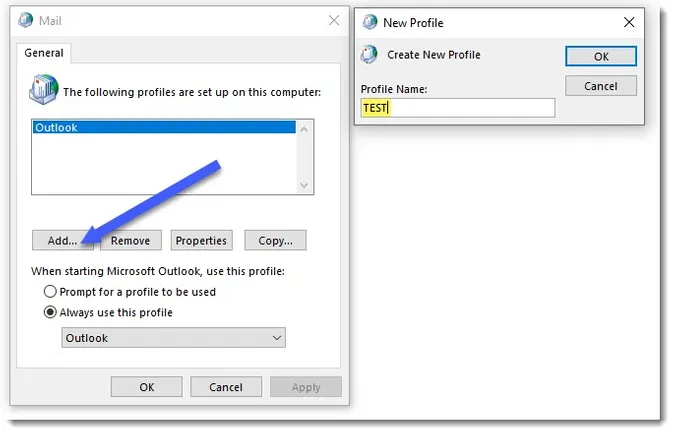Viewport: 675px width, 435px height.
Task: Switch to the General tab
Action: pyautogui.click(x=43, y=53)
